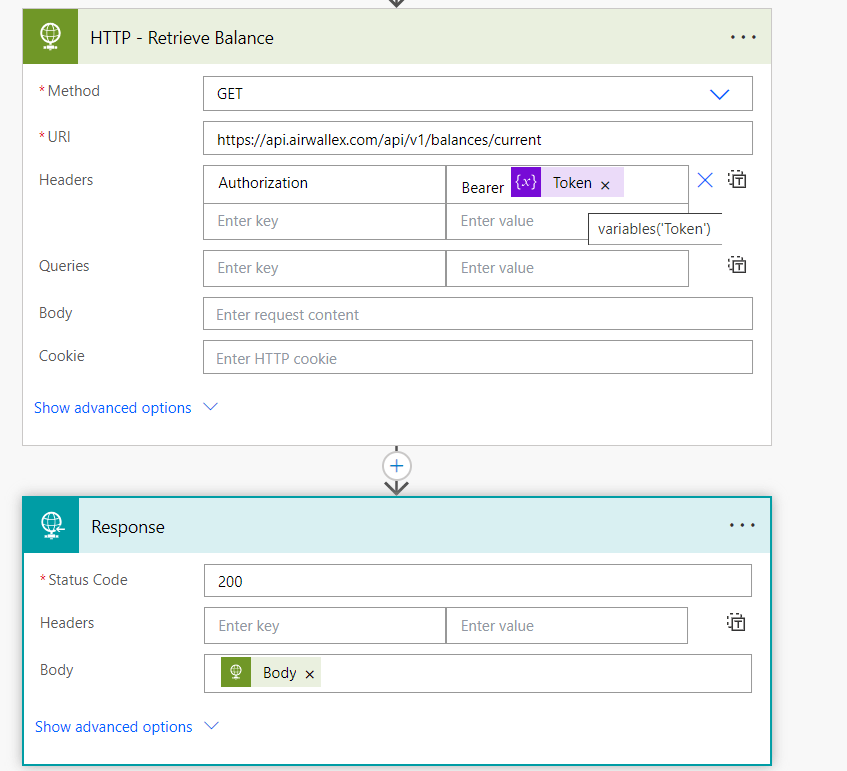The height and width of the screenshot is (771, 847).
Task: Switch Queries to text mode
Action: (x=737, y=265)
